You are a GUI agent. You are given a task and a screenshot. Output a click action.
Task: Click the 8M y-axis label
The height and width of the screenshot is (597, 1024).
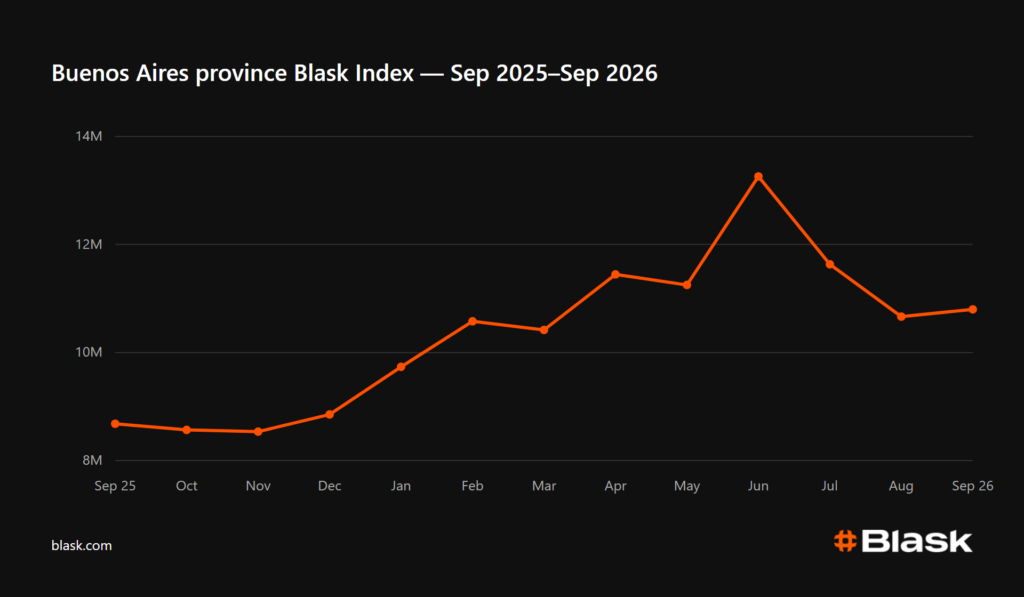(x=92, y=460)
